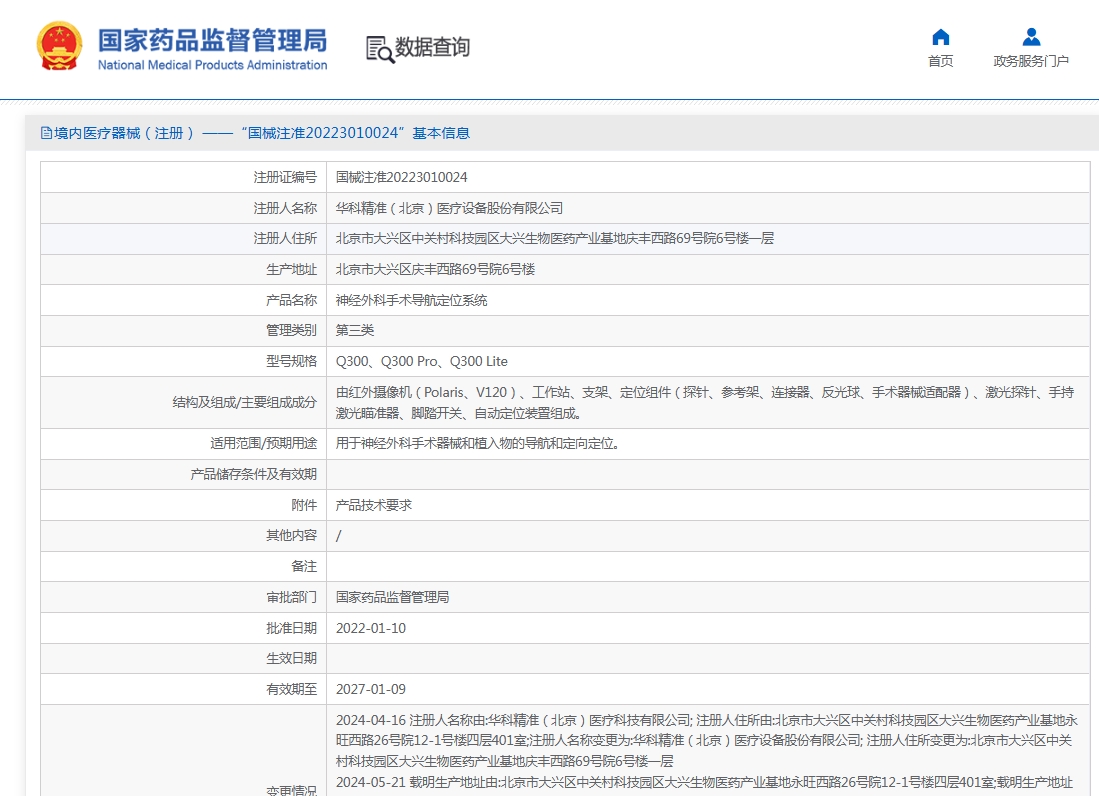1099x796 pixels.
Task: Click the intended use text 用于神经外科手术器械
Action: 477,444
